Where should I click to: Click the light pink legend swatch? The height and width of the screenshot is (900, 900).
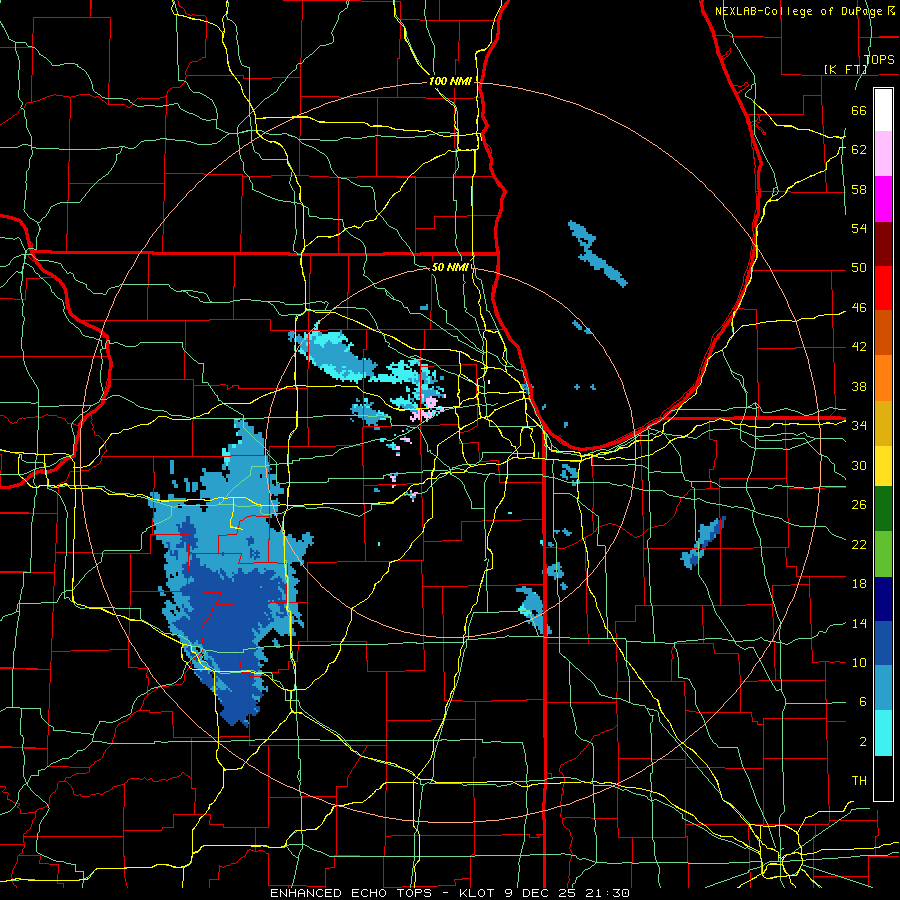tap(883, 154)
